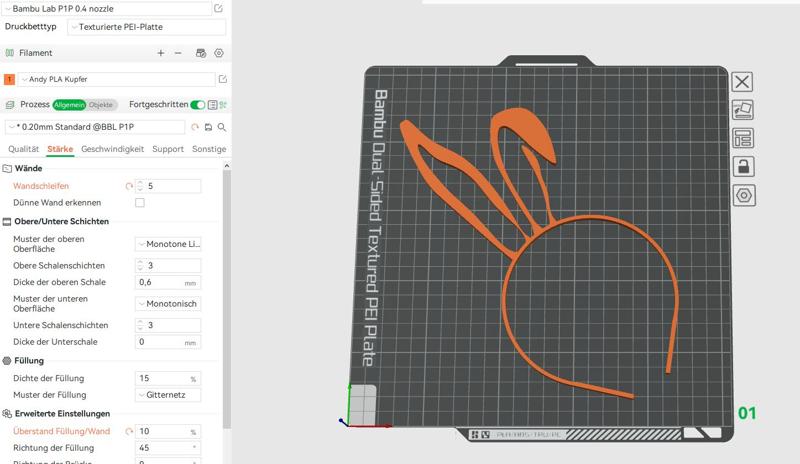Click the Dicke der Unterschale field
This screenshot has width=800, height=464.
[x=168, y=342]
